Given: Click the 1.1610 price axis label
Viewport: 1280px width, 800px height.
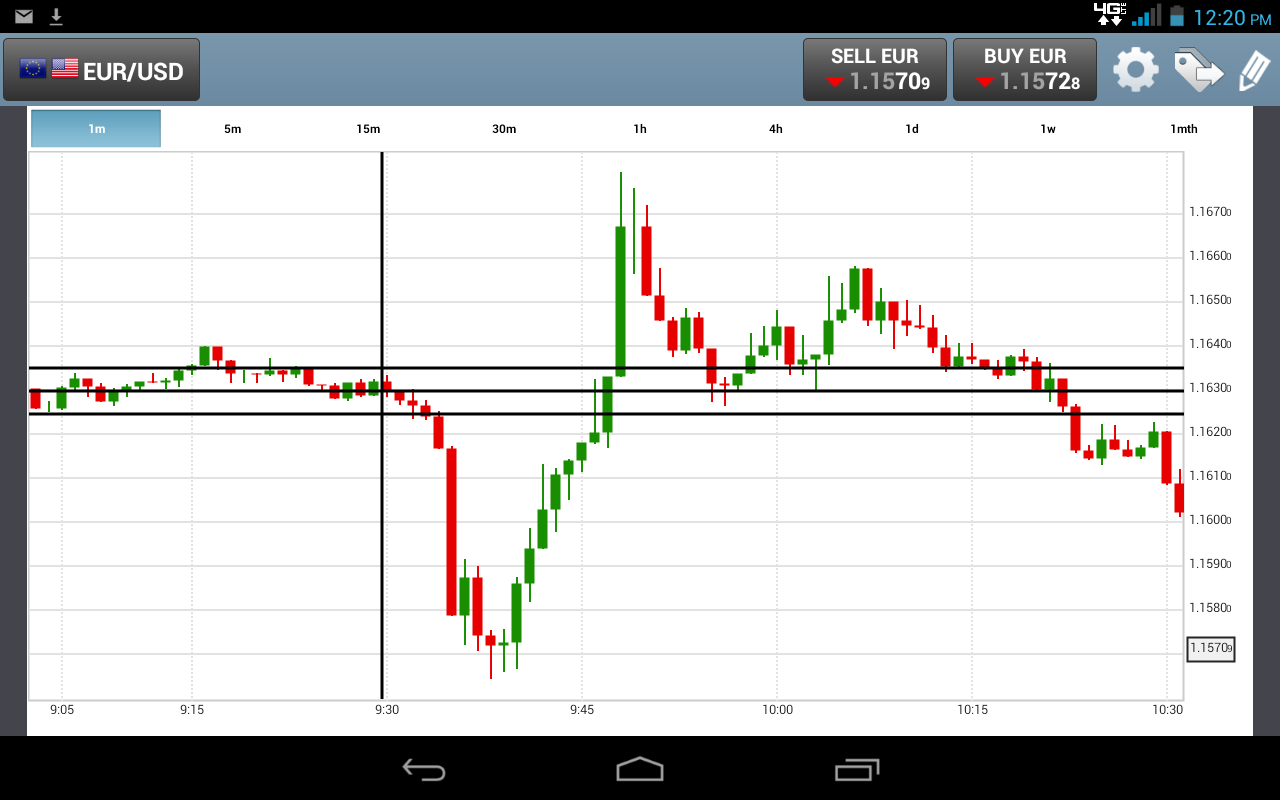Looking at the screenshot, I should tap(1210, 476).
